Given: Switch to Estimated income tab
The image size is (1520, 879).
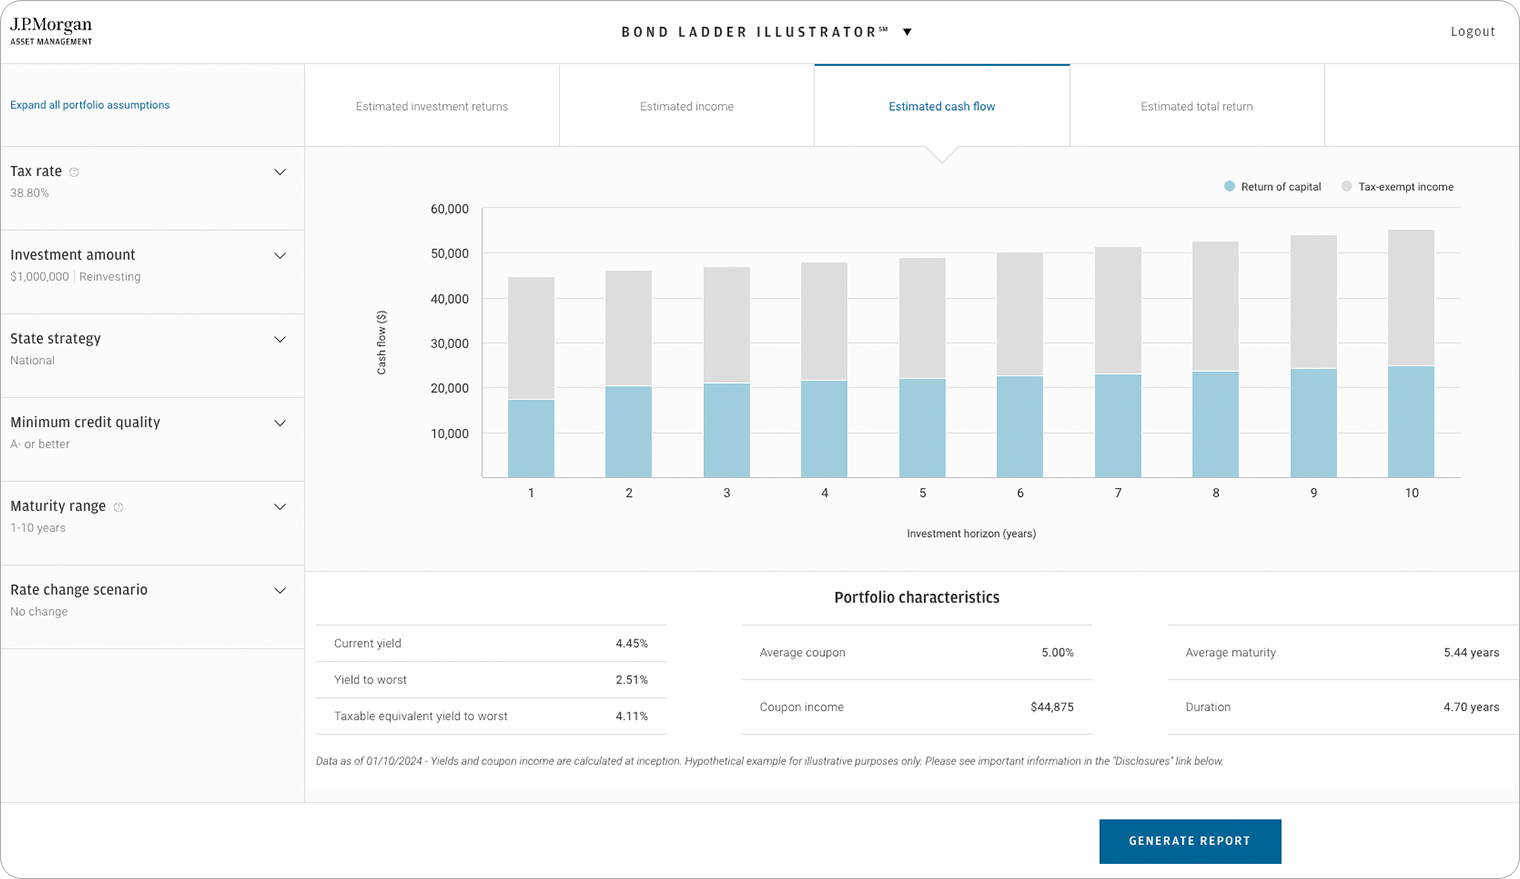Looking at the screenshot, I should click(x=687, y=106).
